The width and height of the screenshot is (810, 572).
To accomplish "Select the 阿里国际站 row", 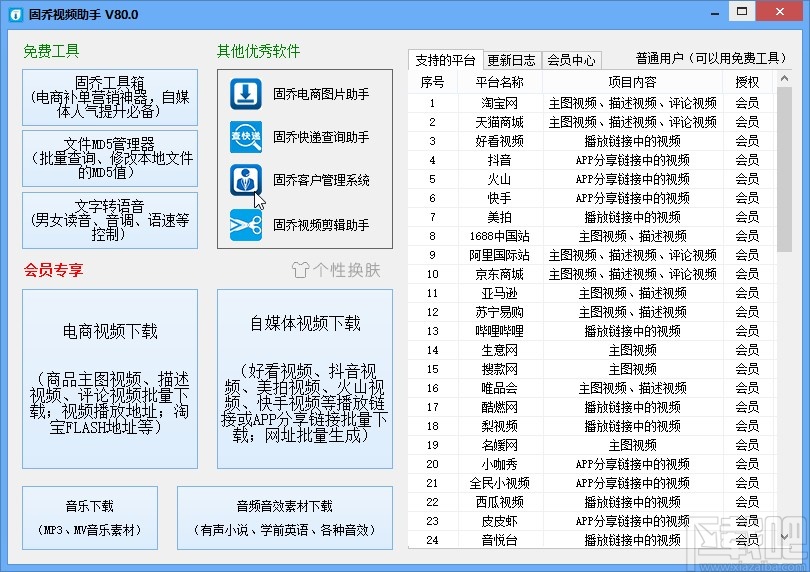I will click(592, 255).
